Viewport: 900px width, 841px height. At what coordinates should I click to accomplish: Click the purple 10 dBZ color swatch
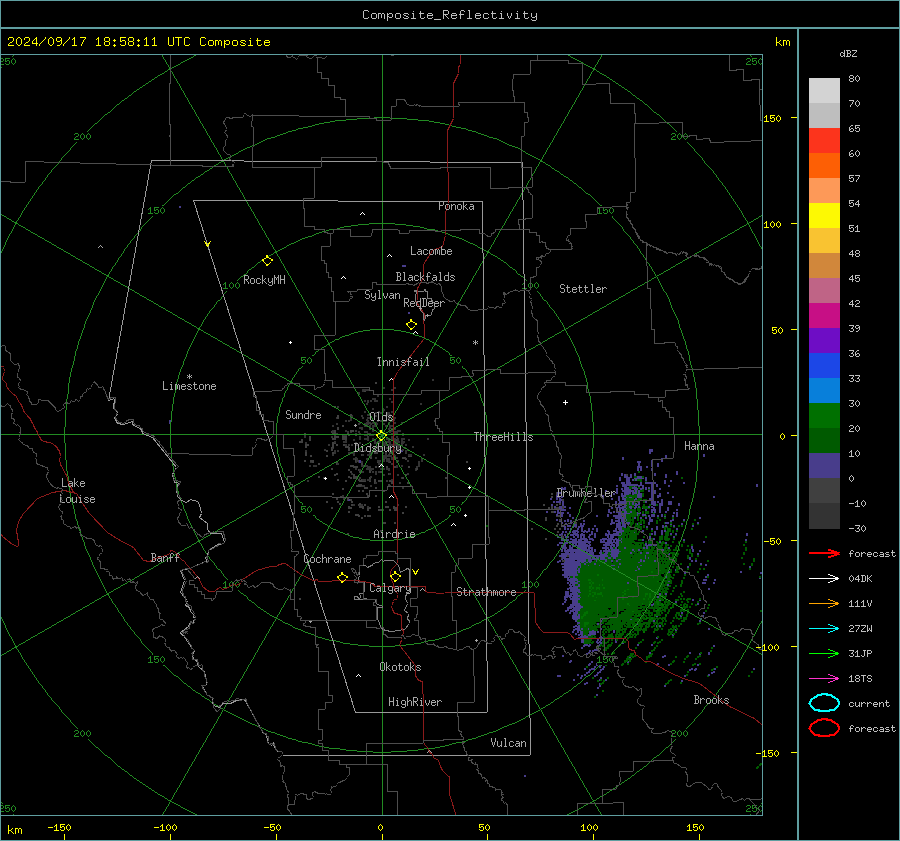(x=824, y=466)
